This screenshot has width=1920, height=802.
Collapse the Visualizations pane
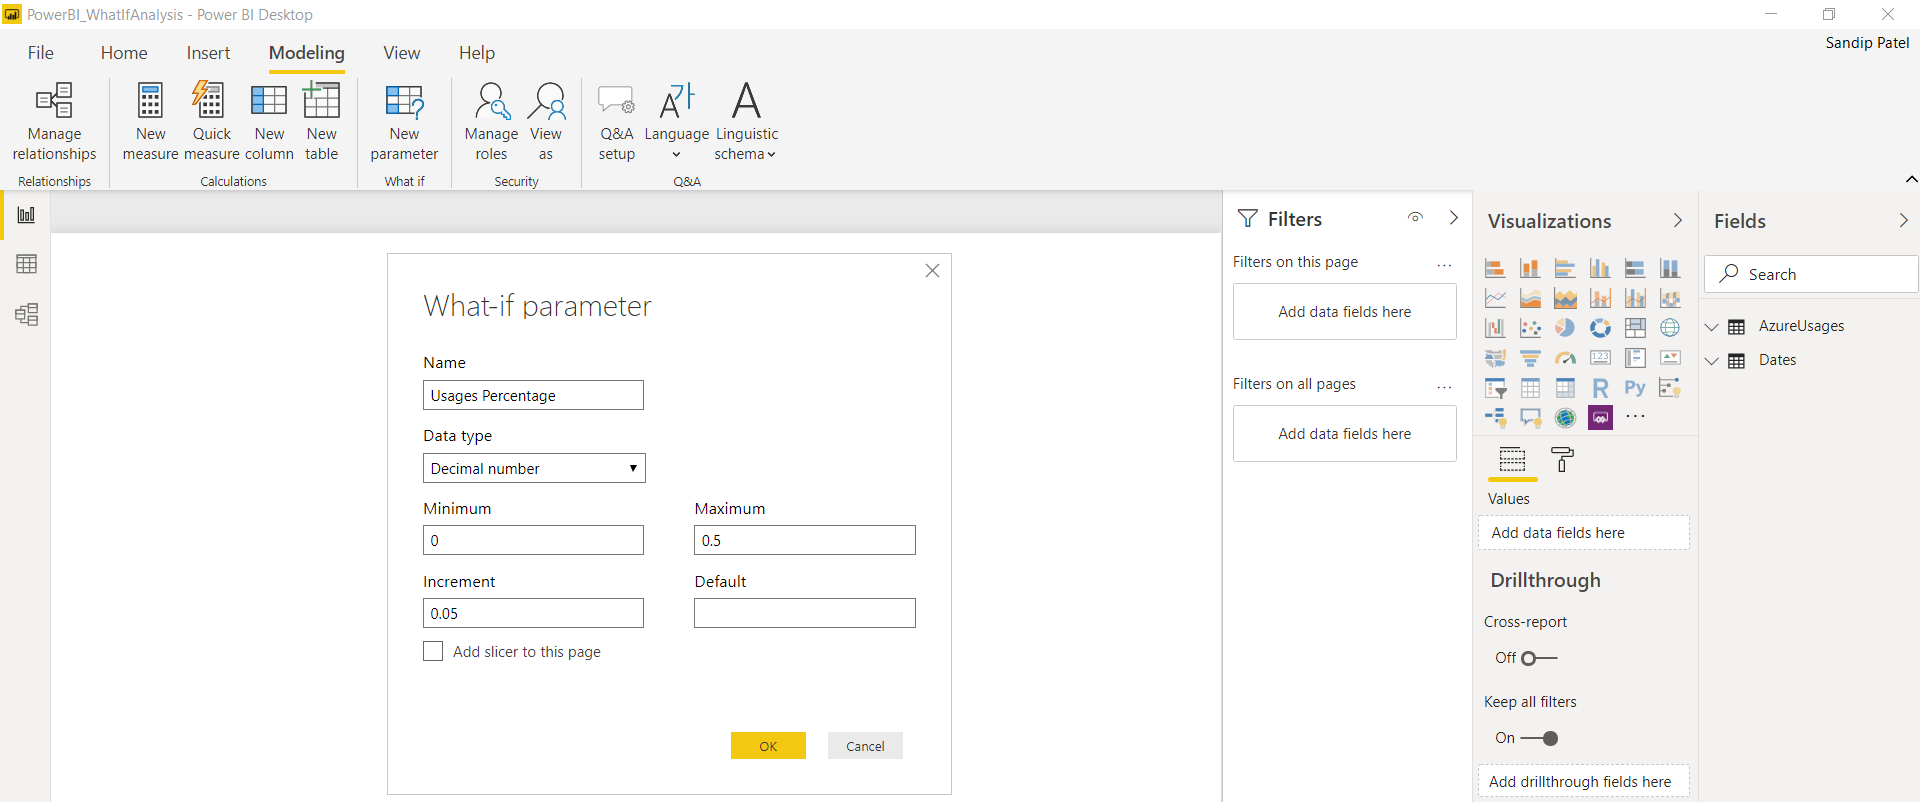coord(1677,220)
